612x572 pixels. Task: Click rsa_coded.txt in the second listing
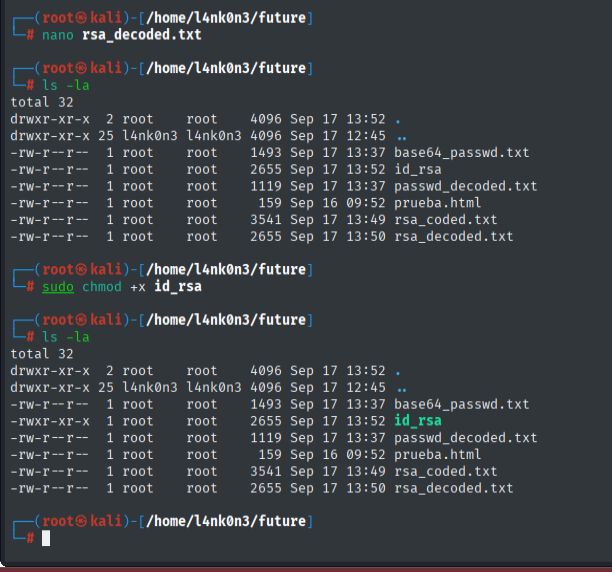[x=445, y=472]
